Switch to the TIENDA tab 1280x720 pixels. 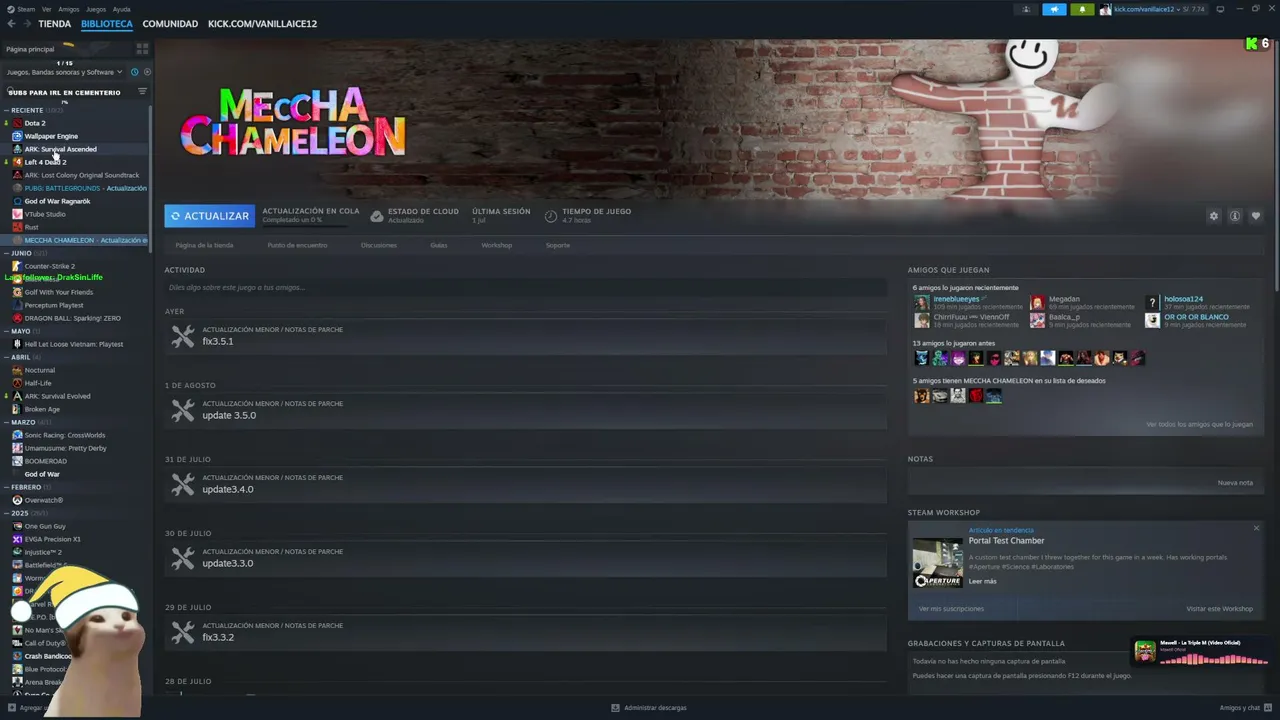pyautogui.click(x=55, y=24)
